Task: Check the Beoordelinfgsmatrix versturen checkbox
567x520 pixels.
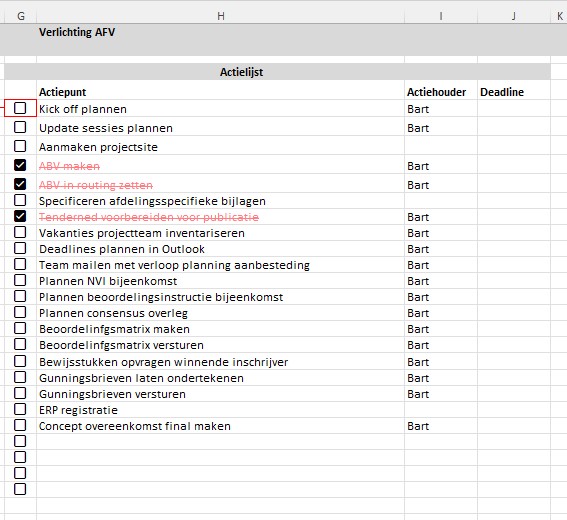Action: click(x=20, y=344)
